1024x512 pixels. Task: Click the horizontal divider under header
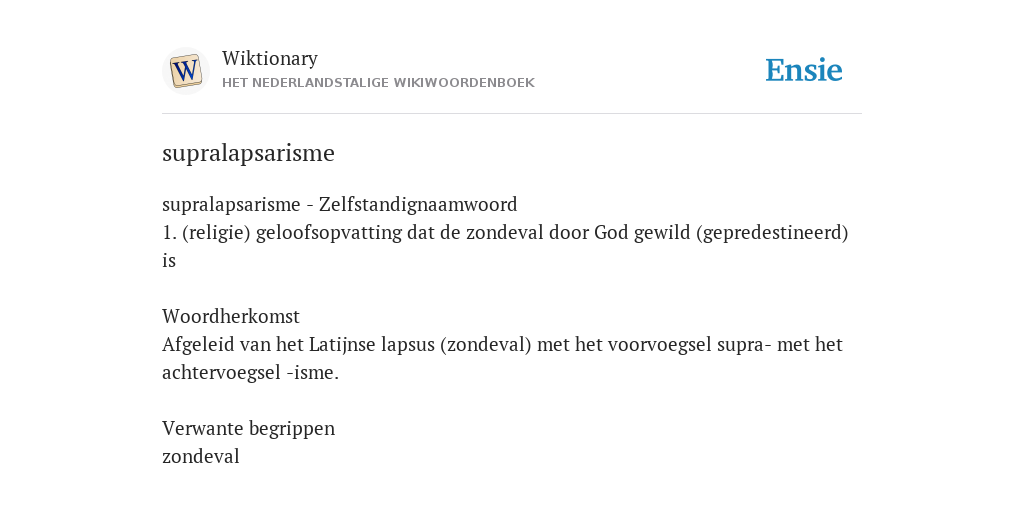(x=512, y=114)
